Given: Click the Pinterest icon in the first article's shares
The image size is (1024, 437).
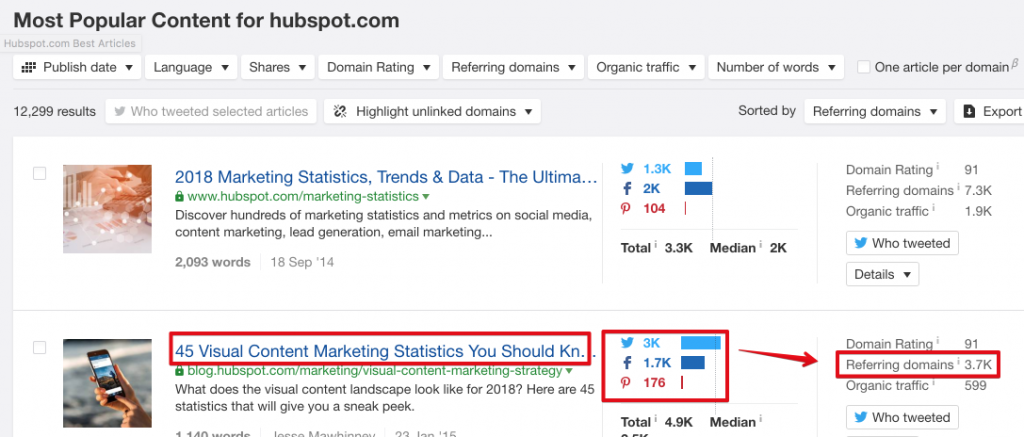Looking at the screenshot, I should click(x=627, y=208).
